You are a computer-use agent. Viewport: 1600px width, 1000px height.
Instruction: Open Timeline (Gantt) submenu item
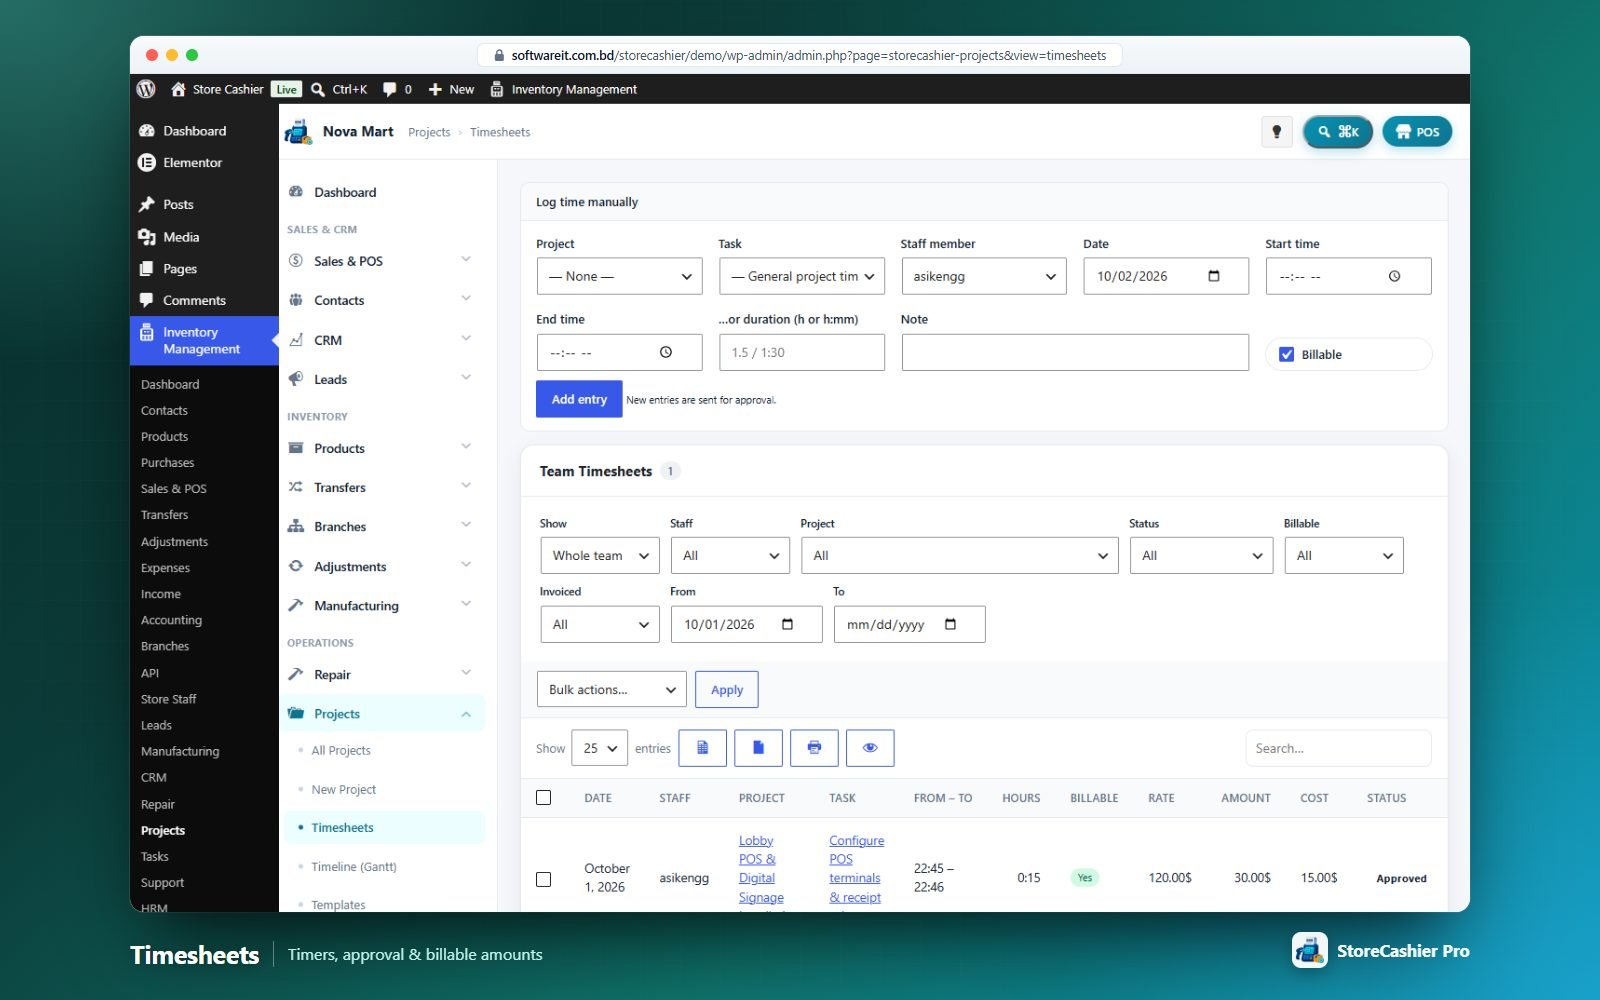tap(354, 867)
